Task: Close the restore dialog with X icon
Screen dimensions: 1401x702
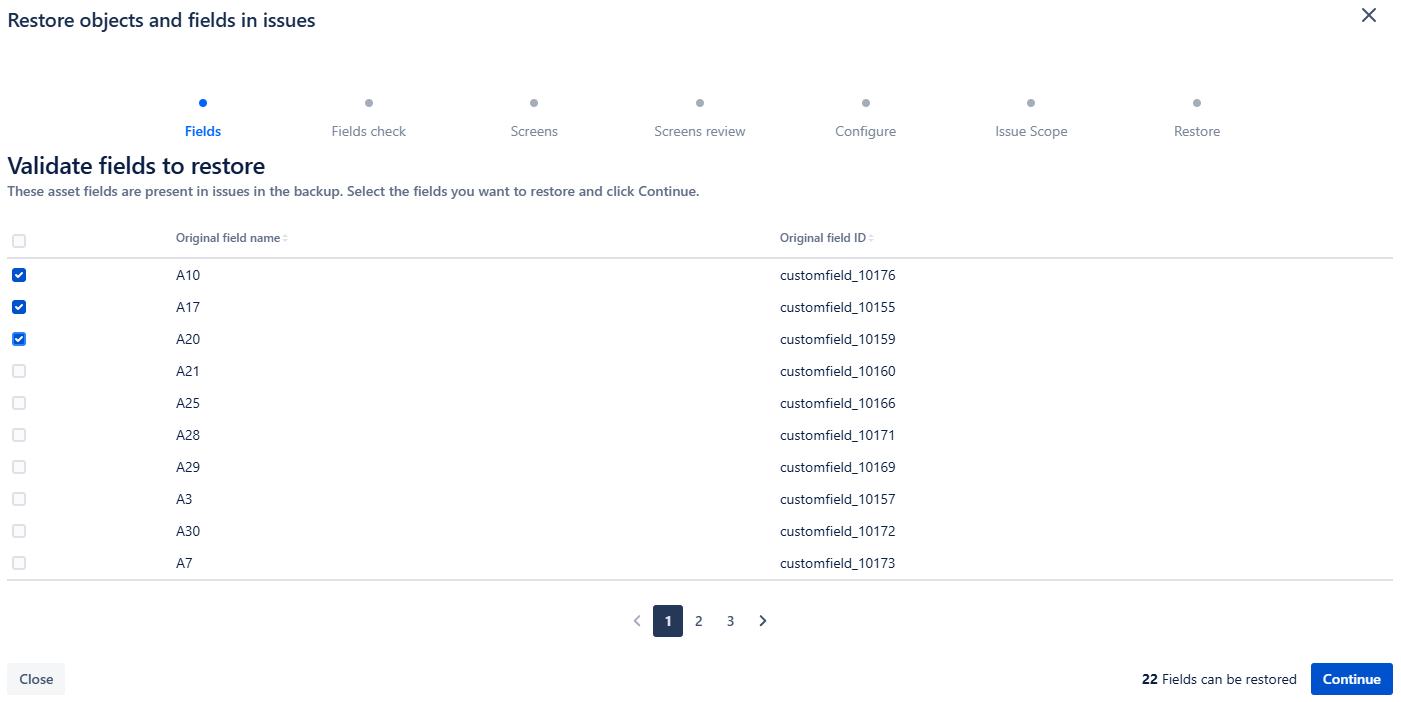Action: point(1369,15)
